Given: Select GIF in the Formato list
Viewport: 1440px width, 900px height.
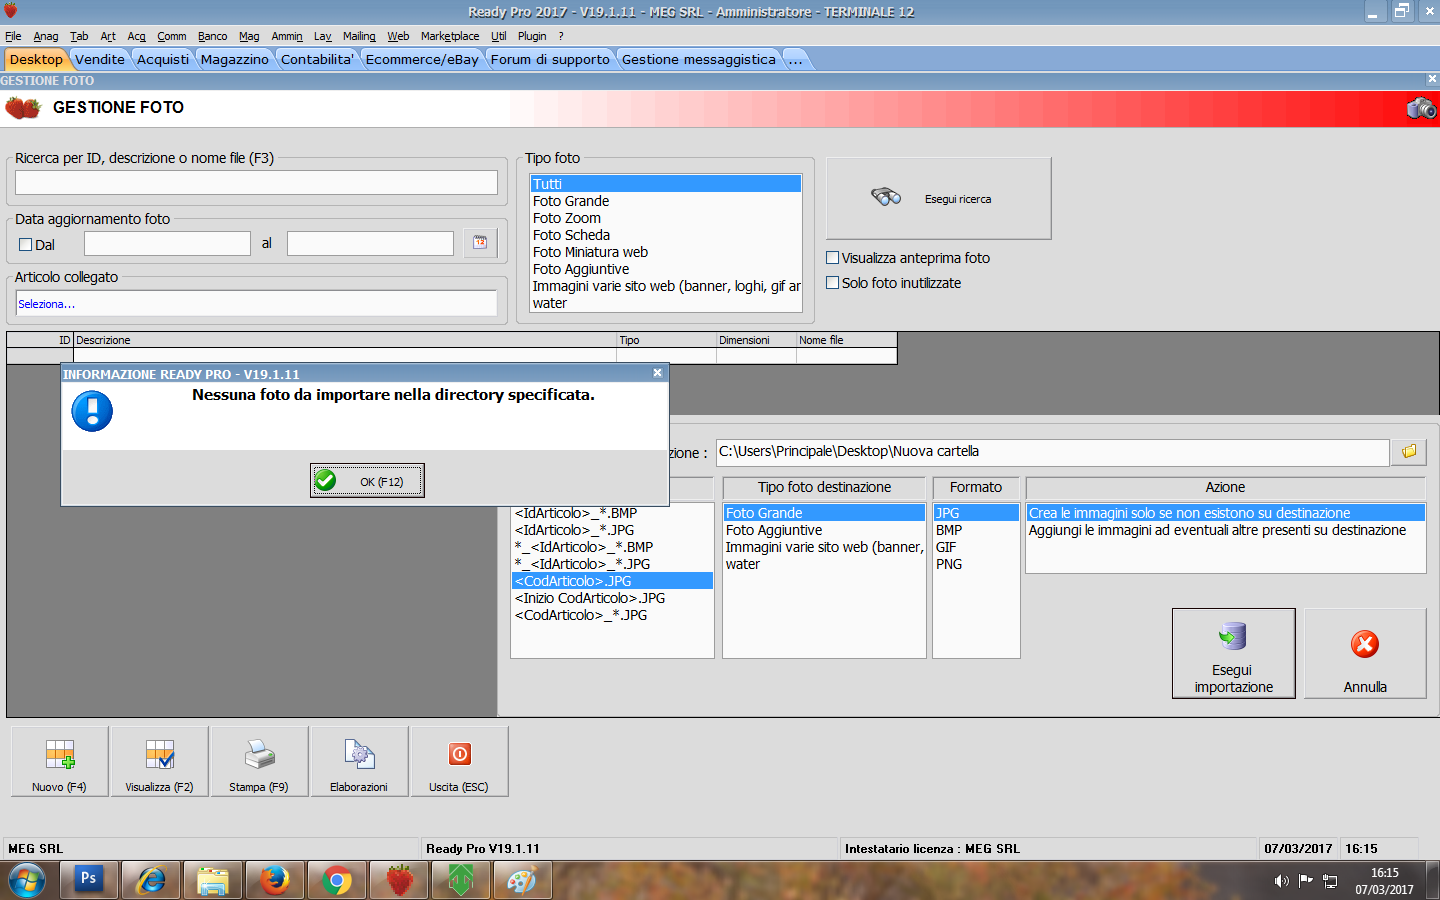Looking at the screenshot, I should click(x=976, y=547).
